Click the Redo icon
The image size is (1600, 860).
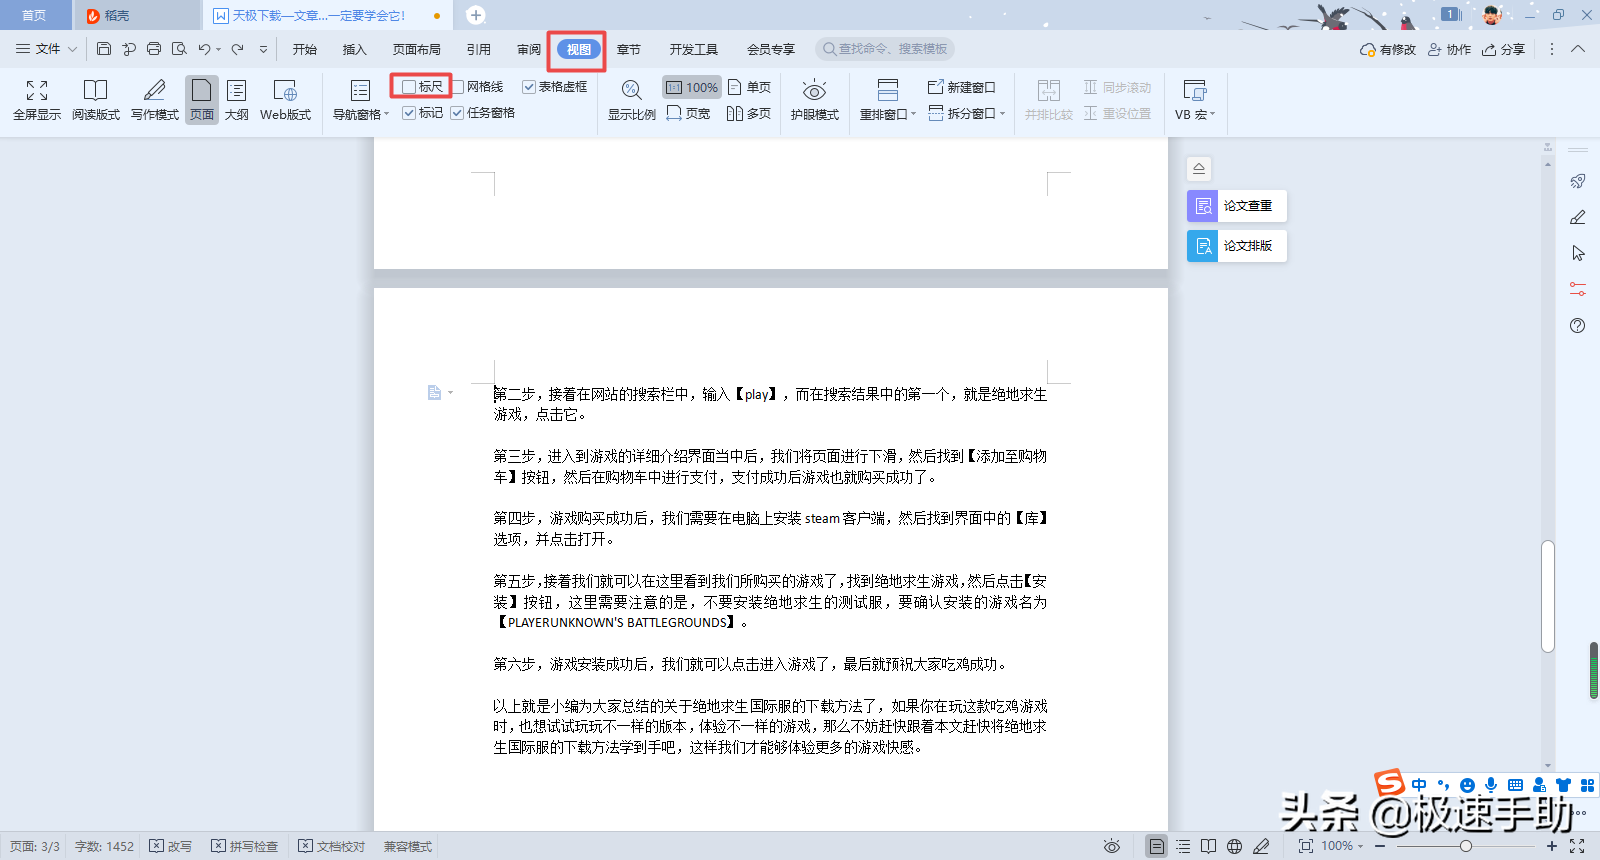(238, 49)
